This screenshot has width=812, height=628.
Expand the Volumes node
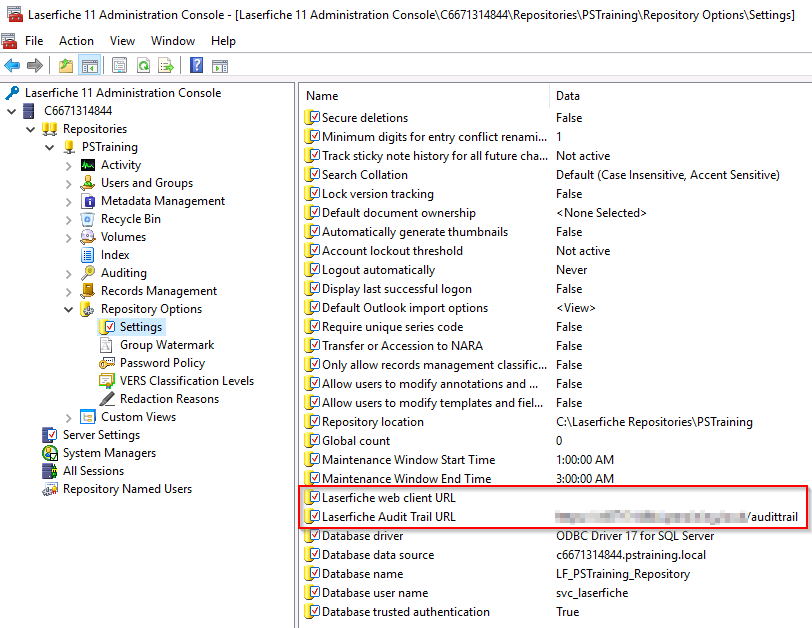(x=68, y=238)
